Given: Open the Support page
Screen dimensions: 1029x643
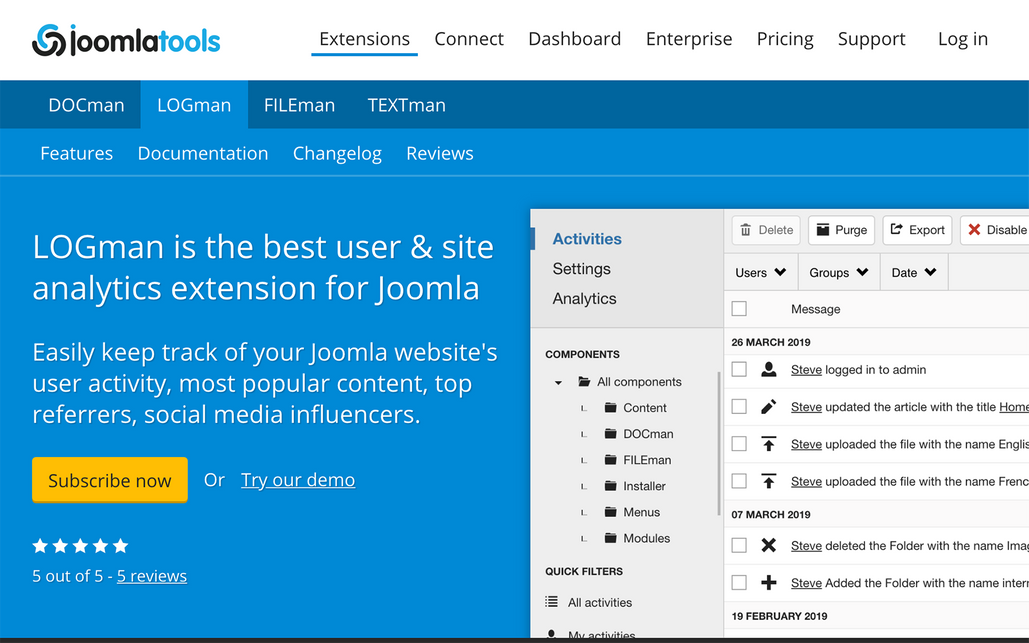Looking at the screenshot, I should (x=872, y=39).
